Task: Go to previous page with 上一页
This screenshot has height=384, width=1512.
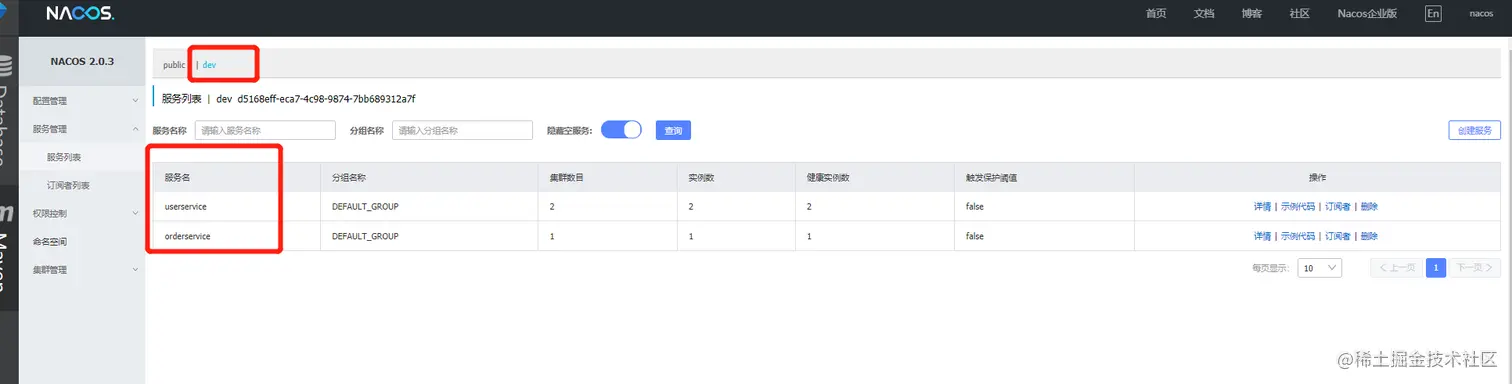Action: coord(1396,267)
